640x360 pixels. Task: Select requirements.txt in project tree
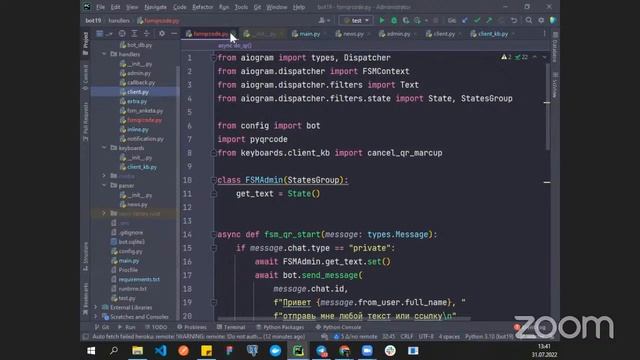coord(139,280)
